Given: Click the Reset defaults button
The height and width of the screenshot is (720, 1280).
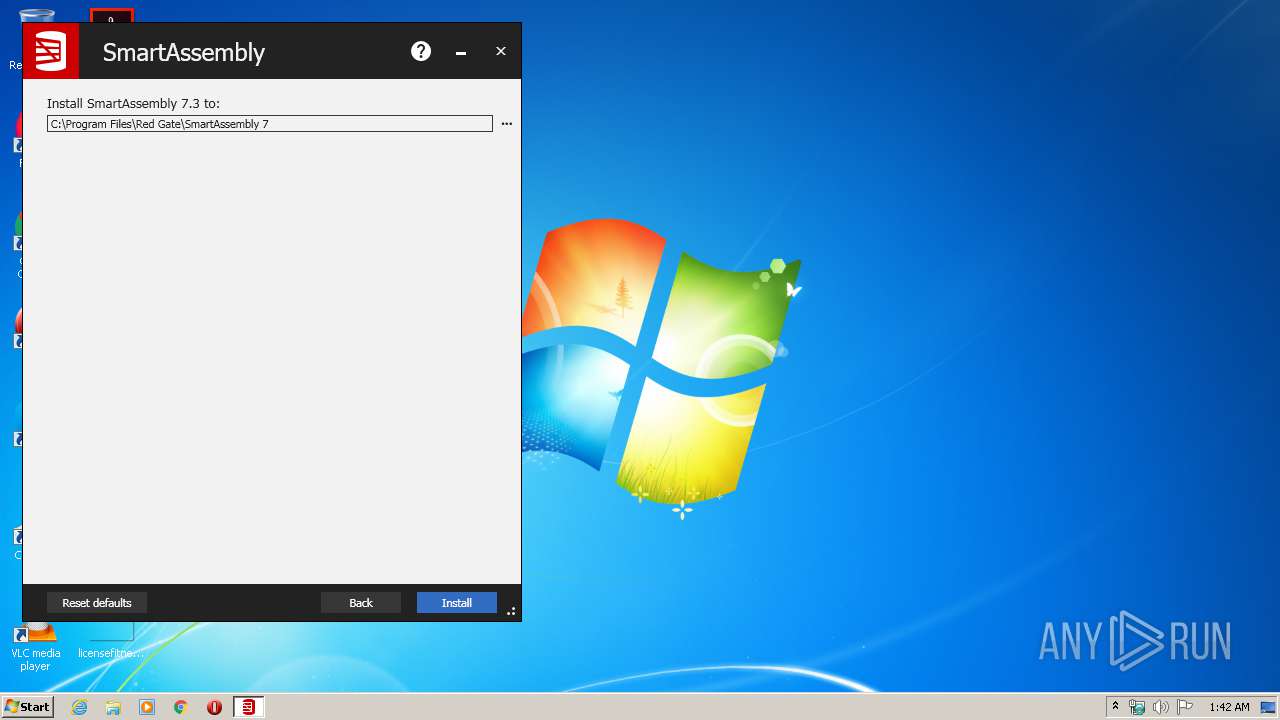Looking at the screenshot, I should 97,603.
